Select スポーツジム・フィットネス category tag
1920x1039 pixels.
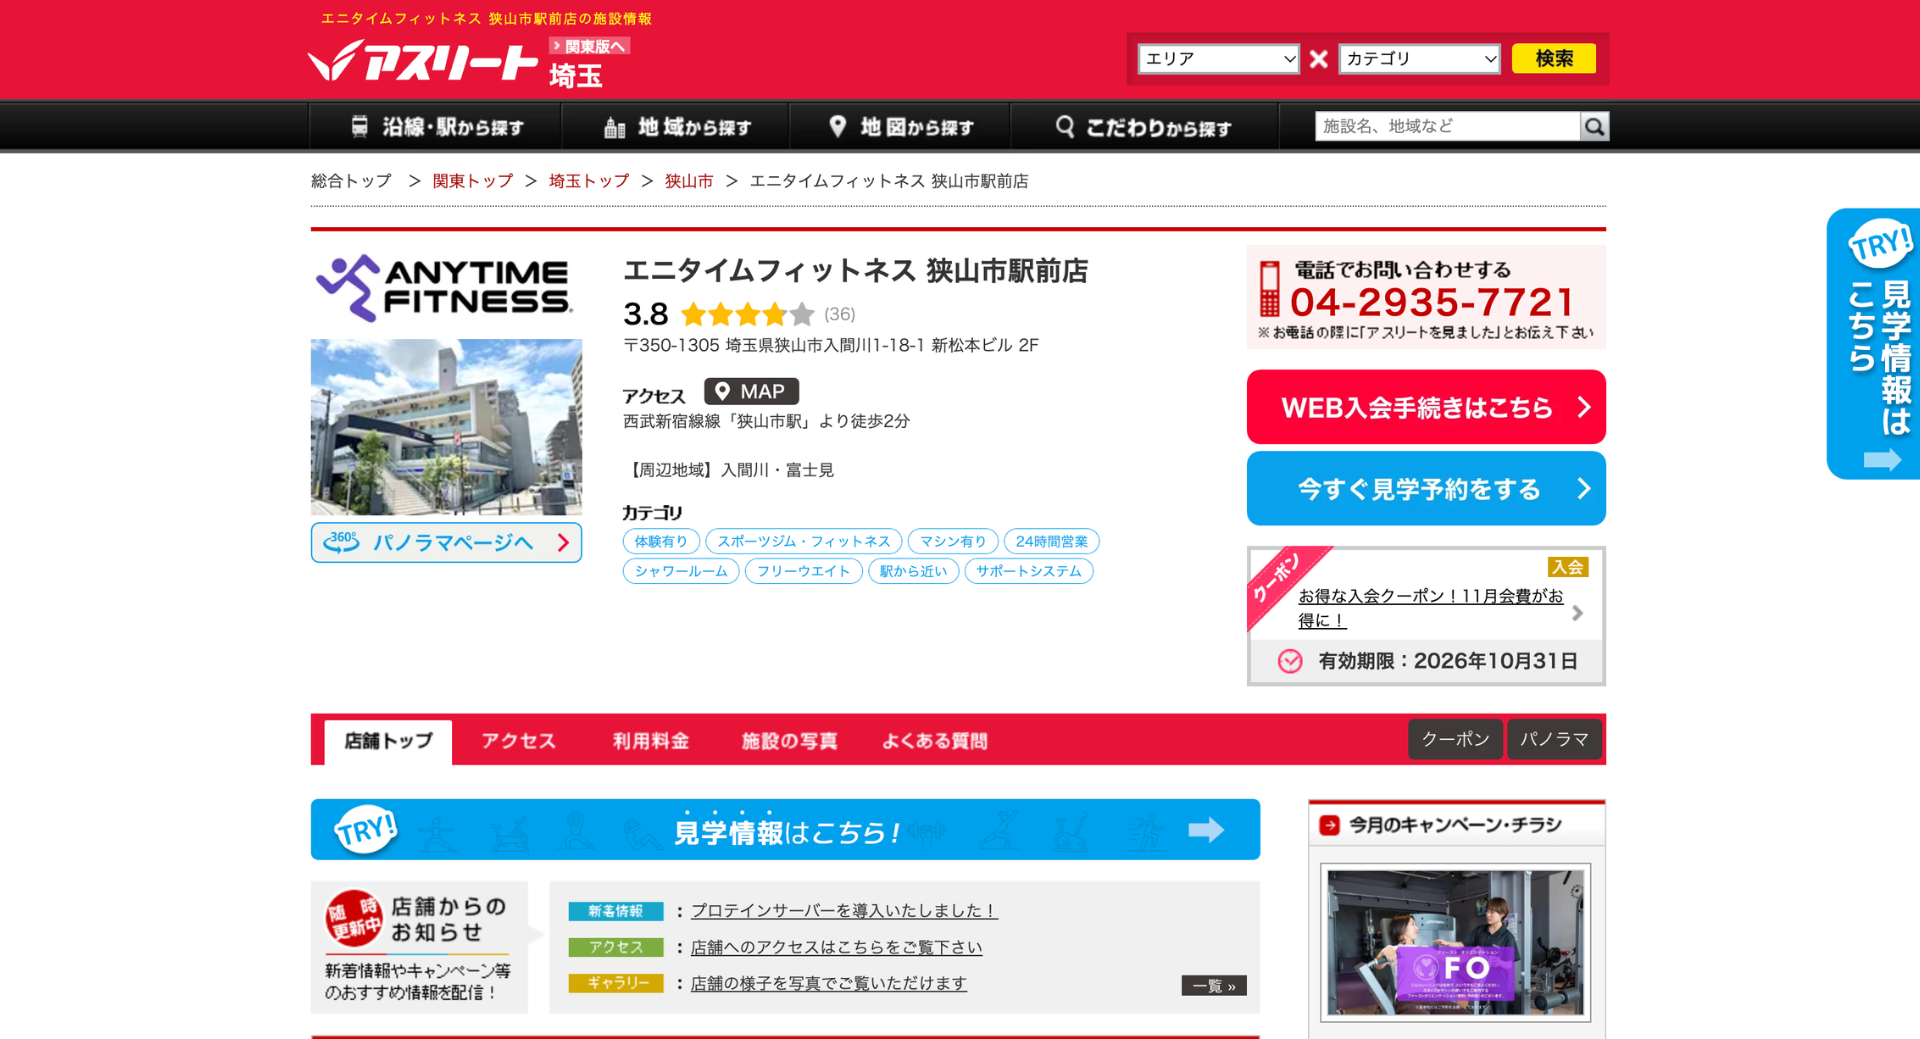pyautogui.click(x=804, y=541)
